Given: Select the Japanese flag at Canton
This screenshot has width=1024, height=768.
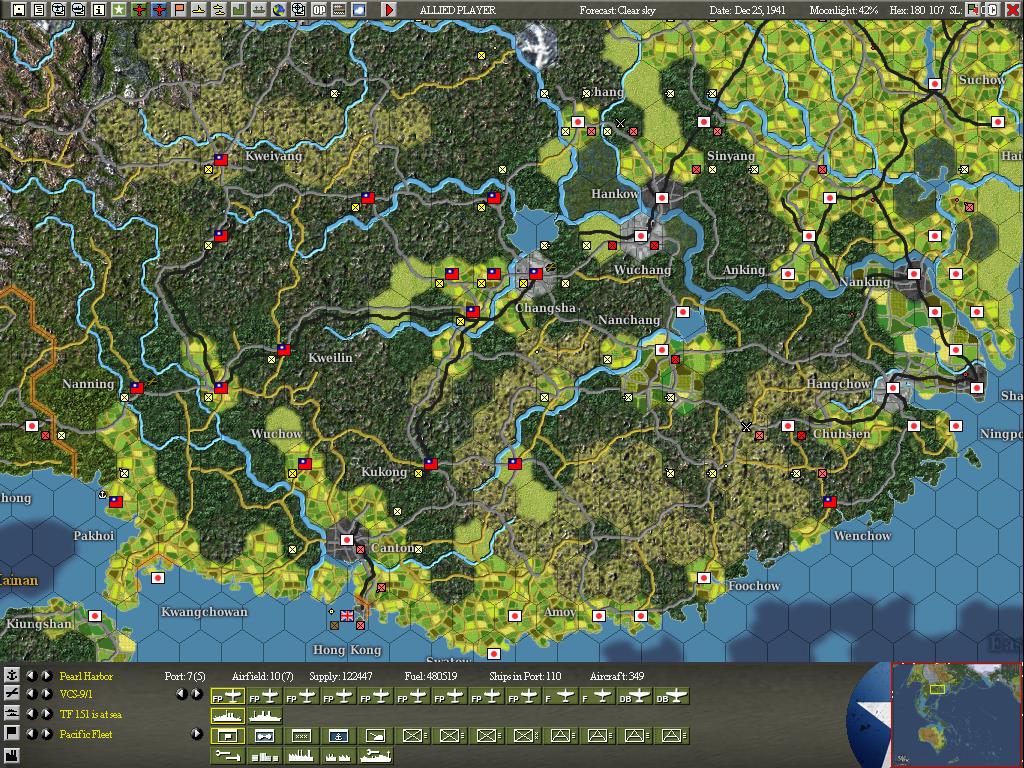Looking at the screenshot, I should pos(347,540).
